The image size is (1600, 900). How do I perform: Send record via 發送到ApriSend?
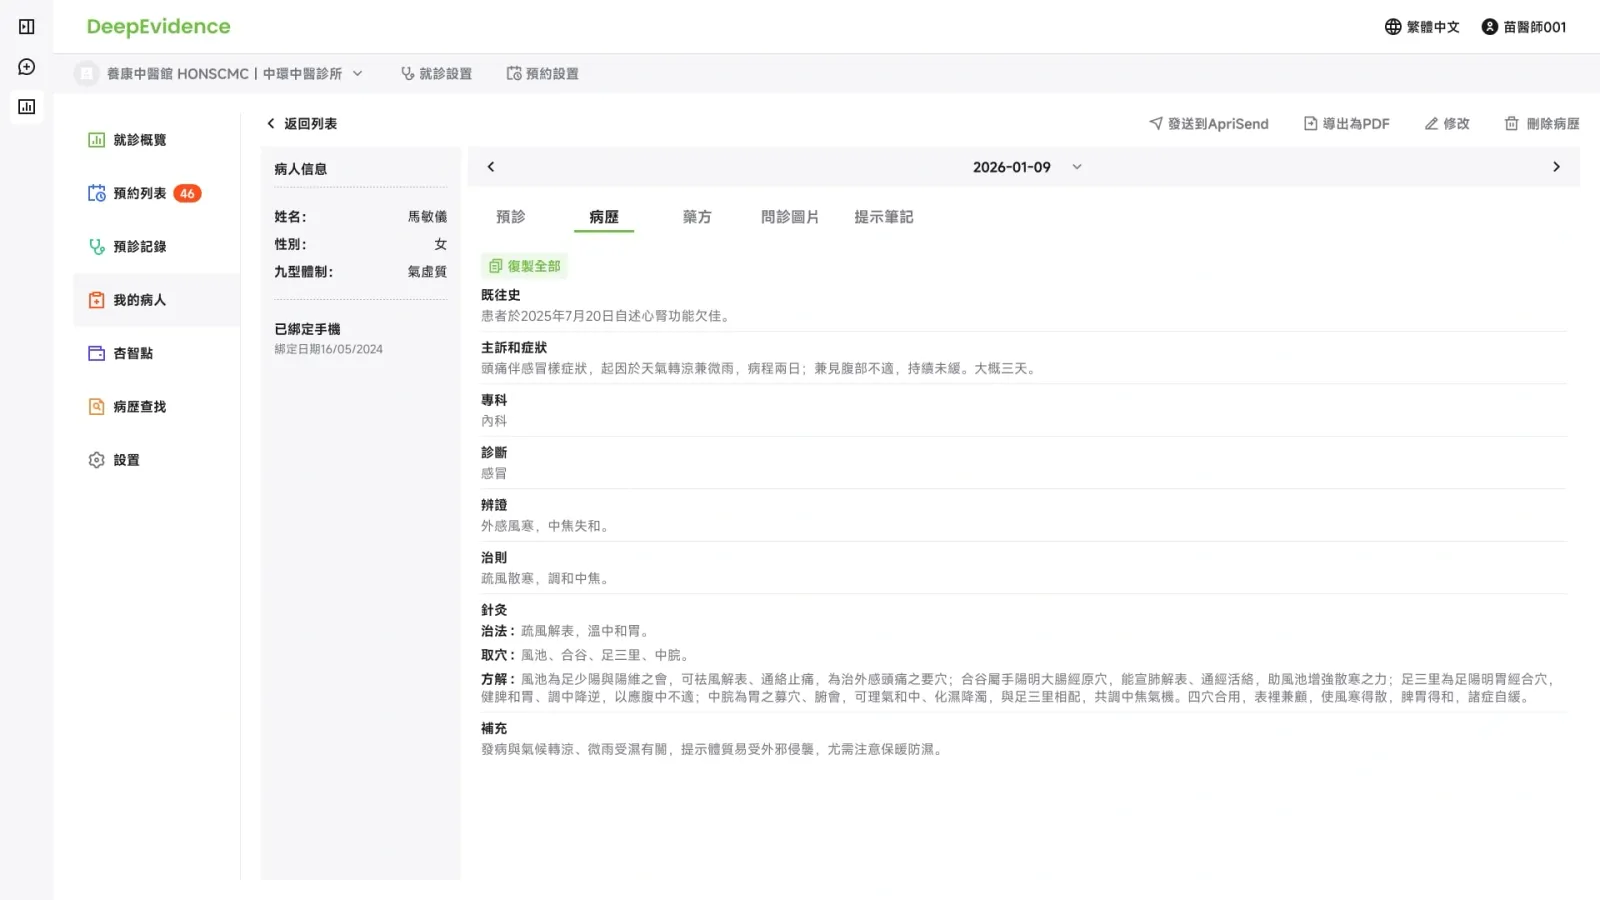pos(1208,124)
